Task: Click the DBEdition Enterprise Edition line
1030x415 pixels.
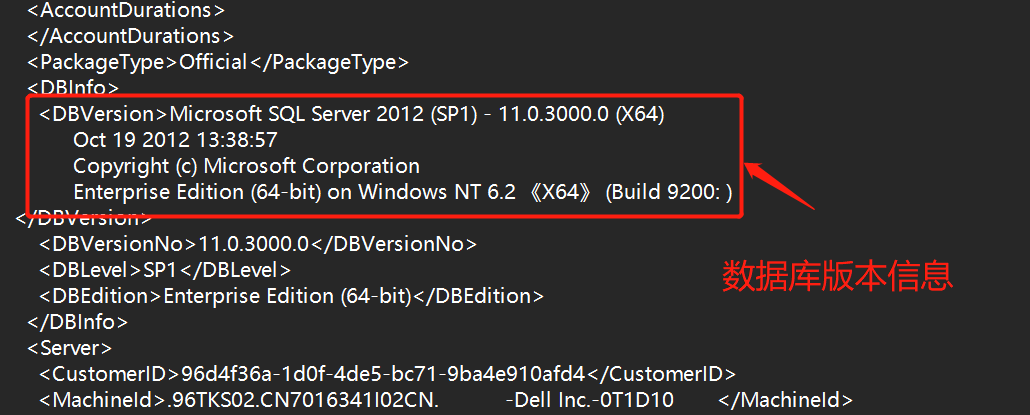Action: [x=291, y=295]
